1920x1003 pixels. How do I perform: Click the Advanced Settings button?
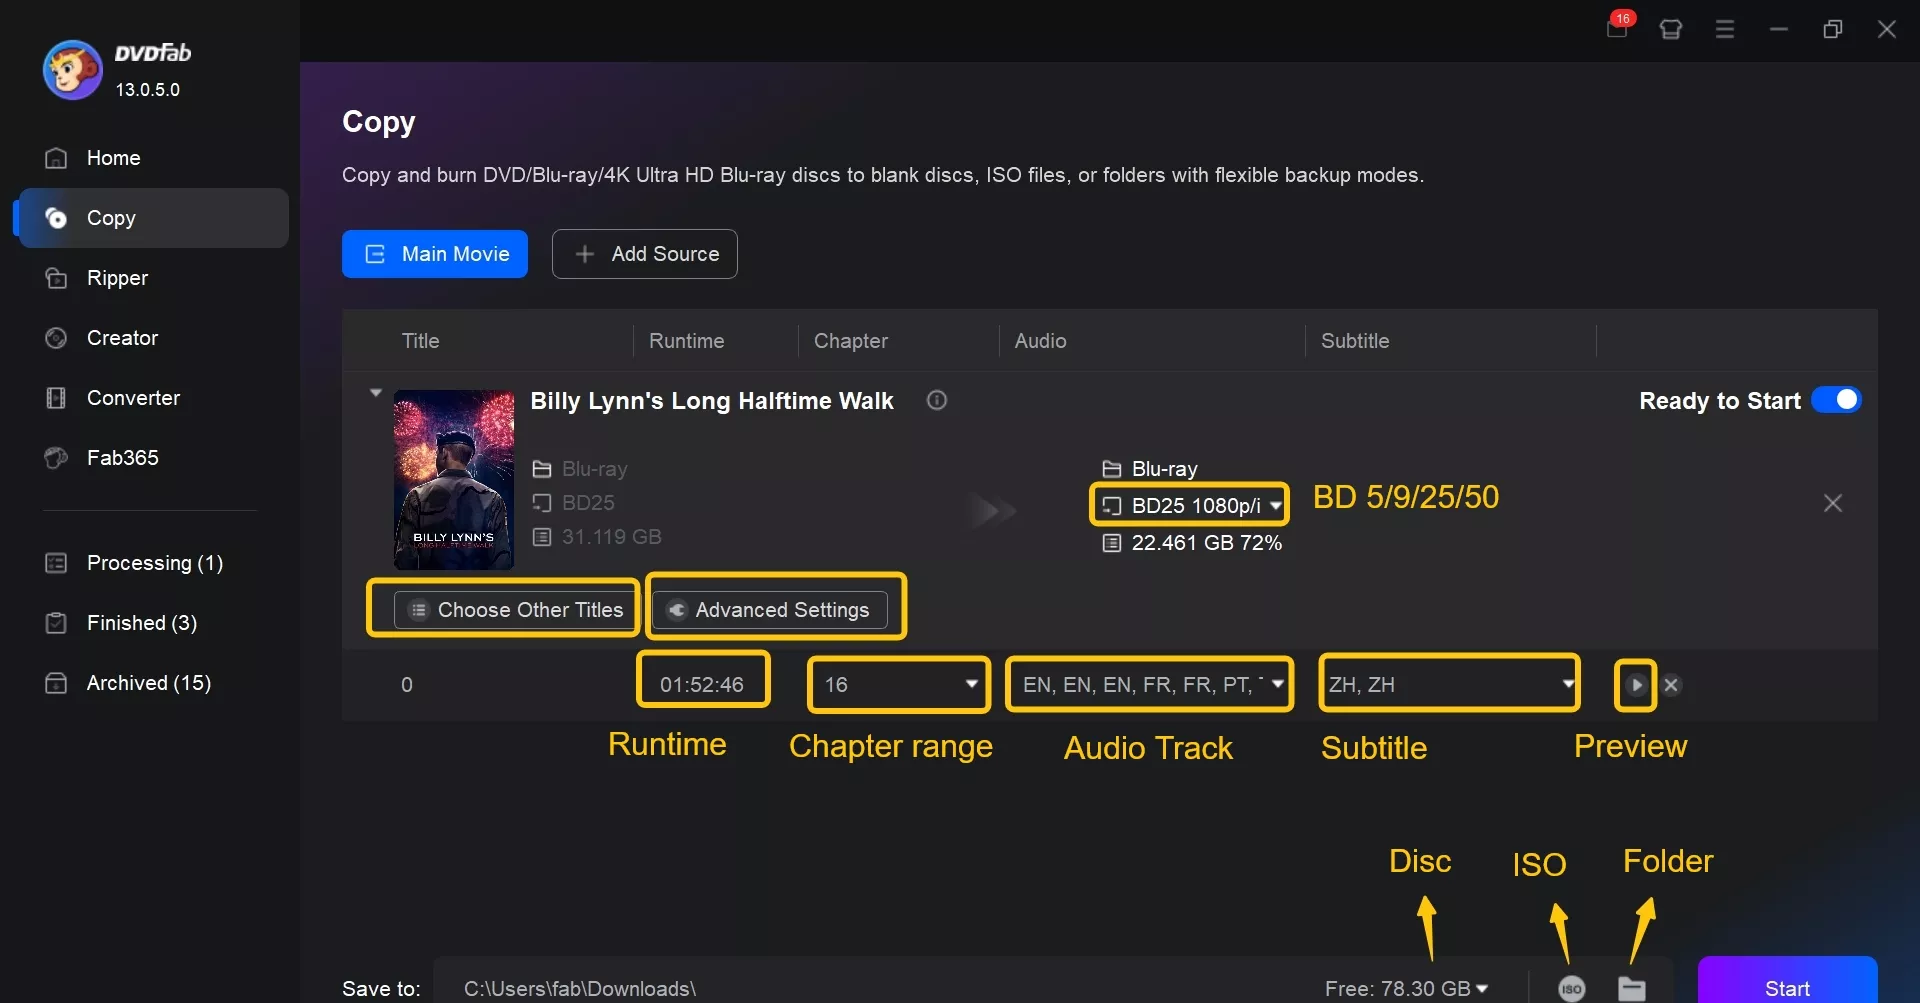coord(776,609)
